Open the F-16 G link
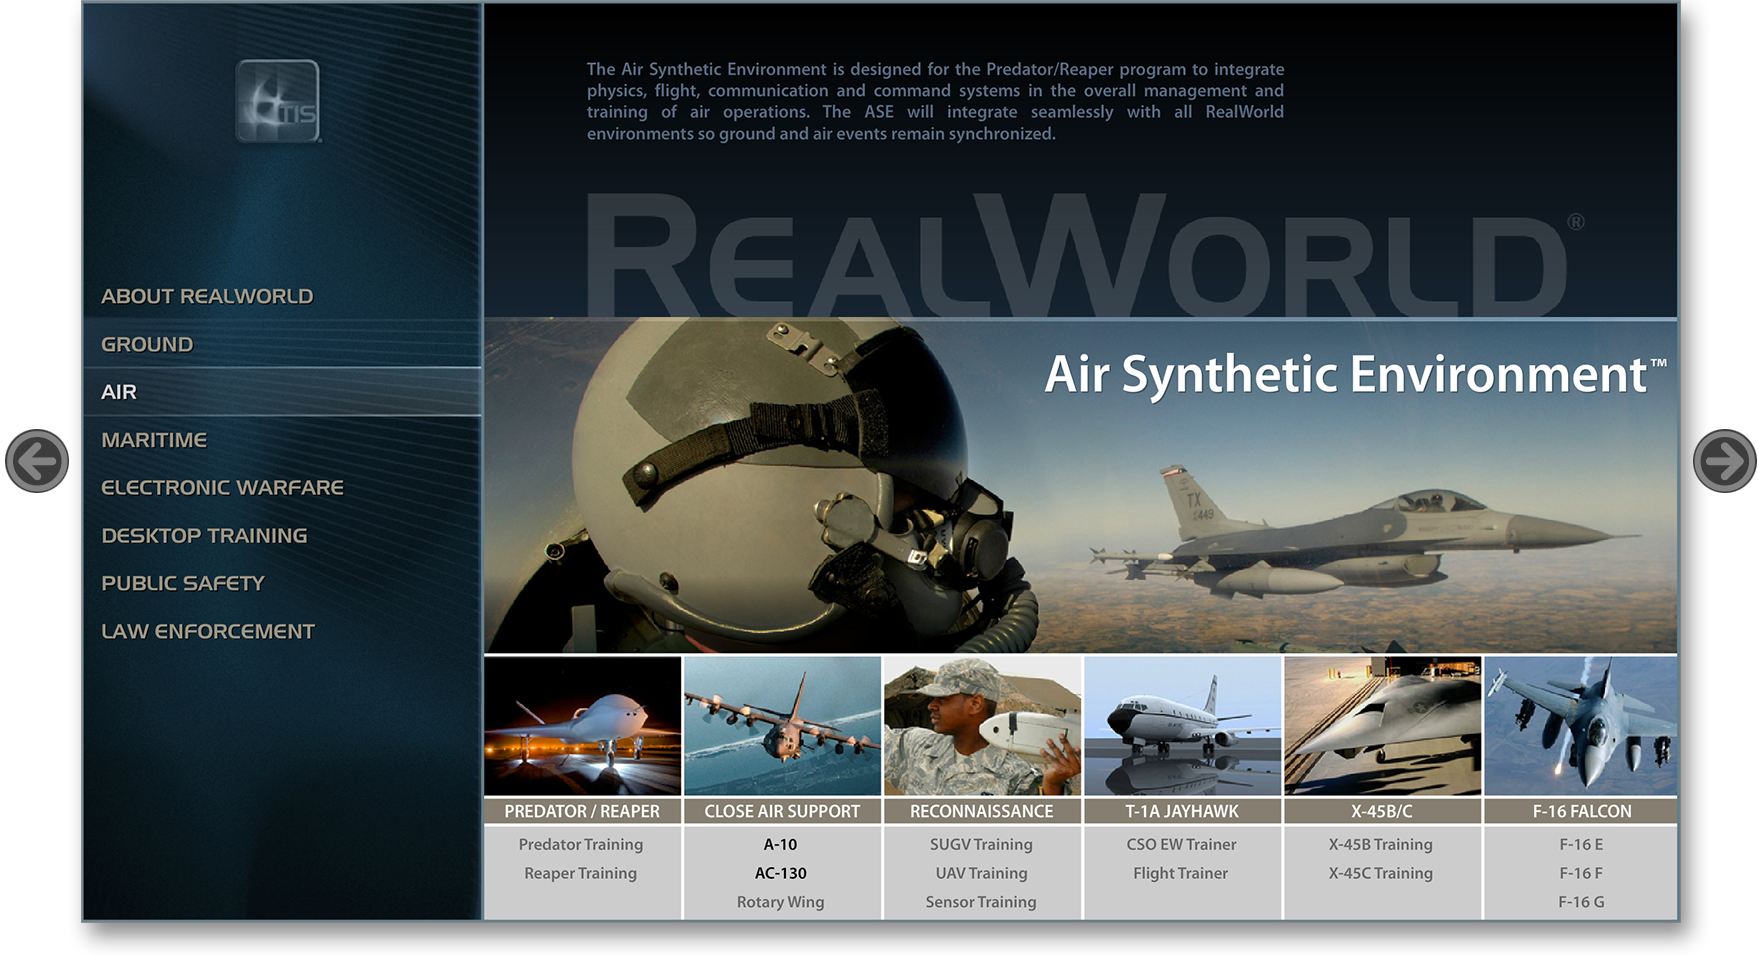 point(1581,902)
